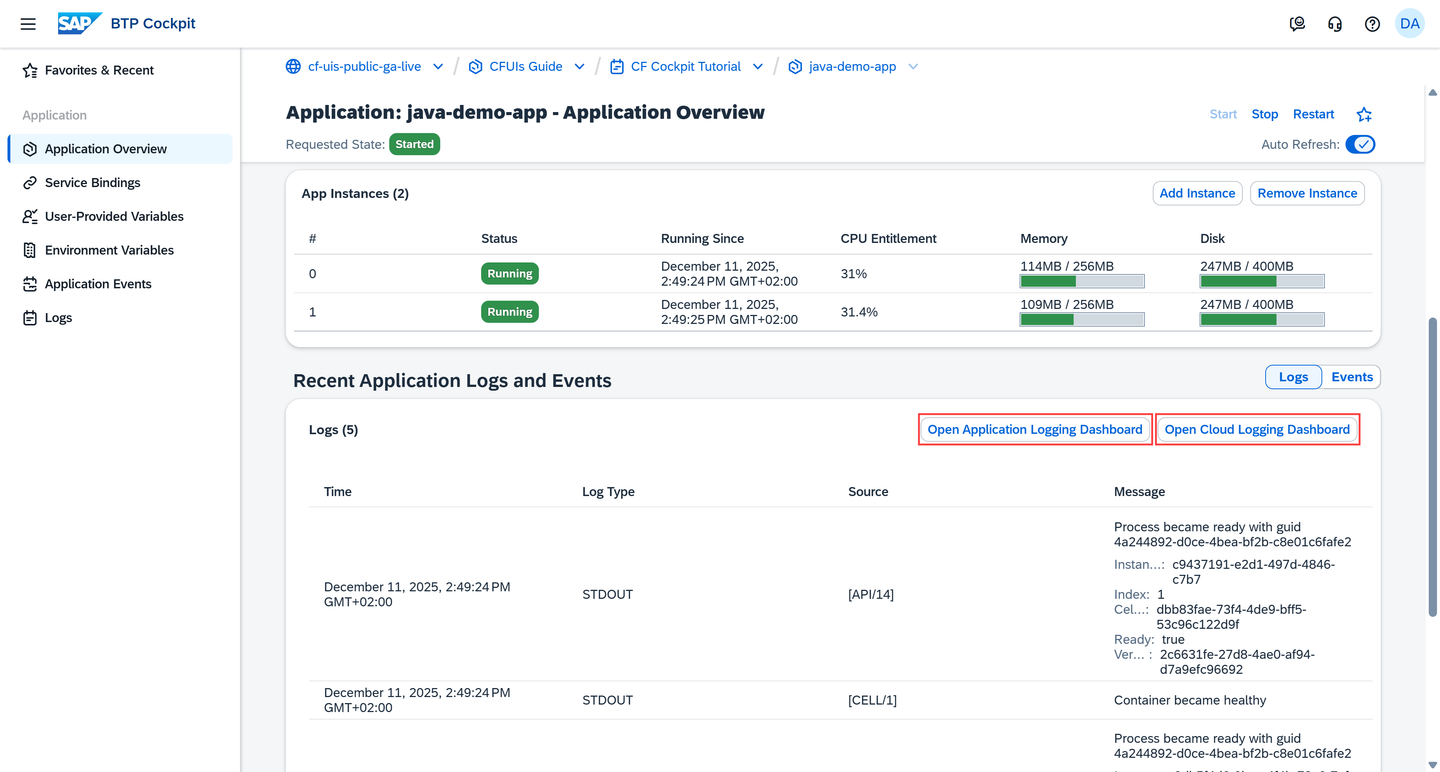Click the [API/14] source cell
The image size is (1440, 772).
[871, 594]
